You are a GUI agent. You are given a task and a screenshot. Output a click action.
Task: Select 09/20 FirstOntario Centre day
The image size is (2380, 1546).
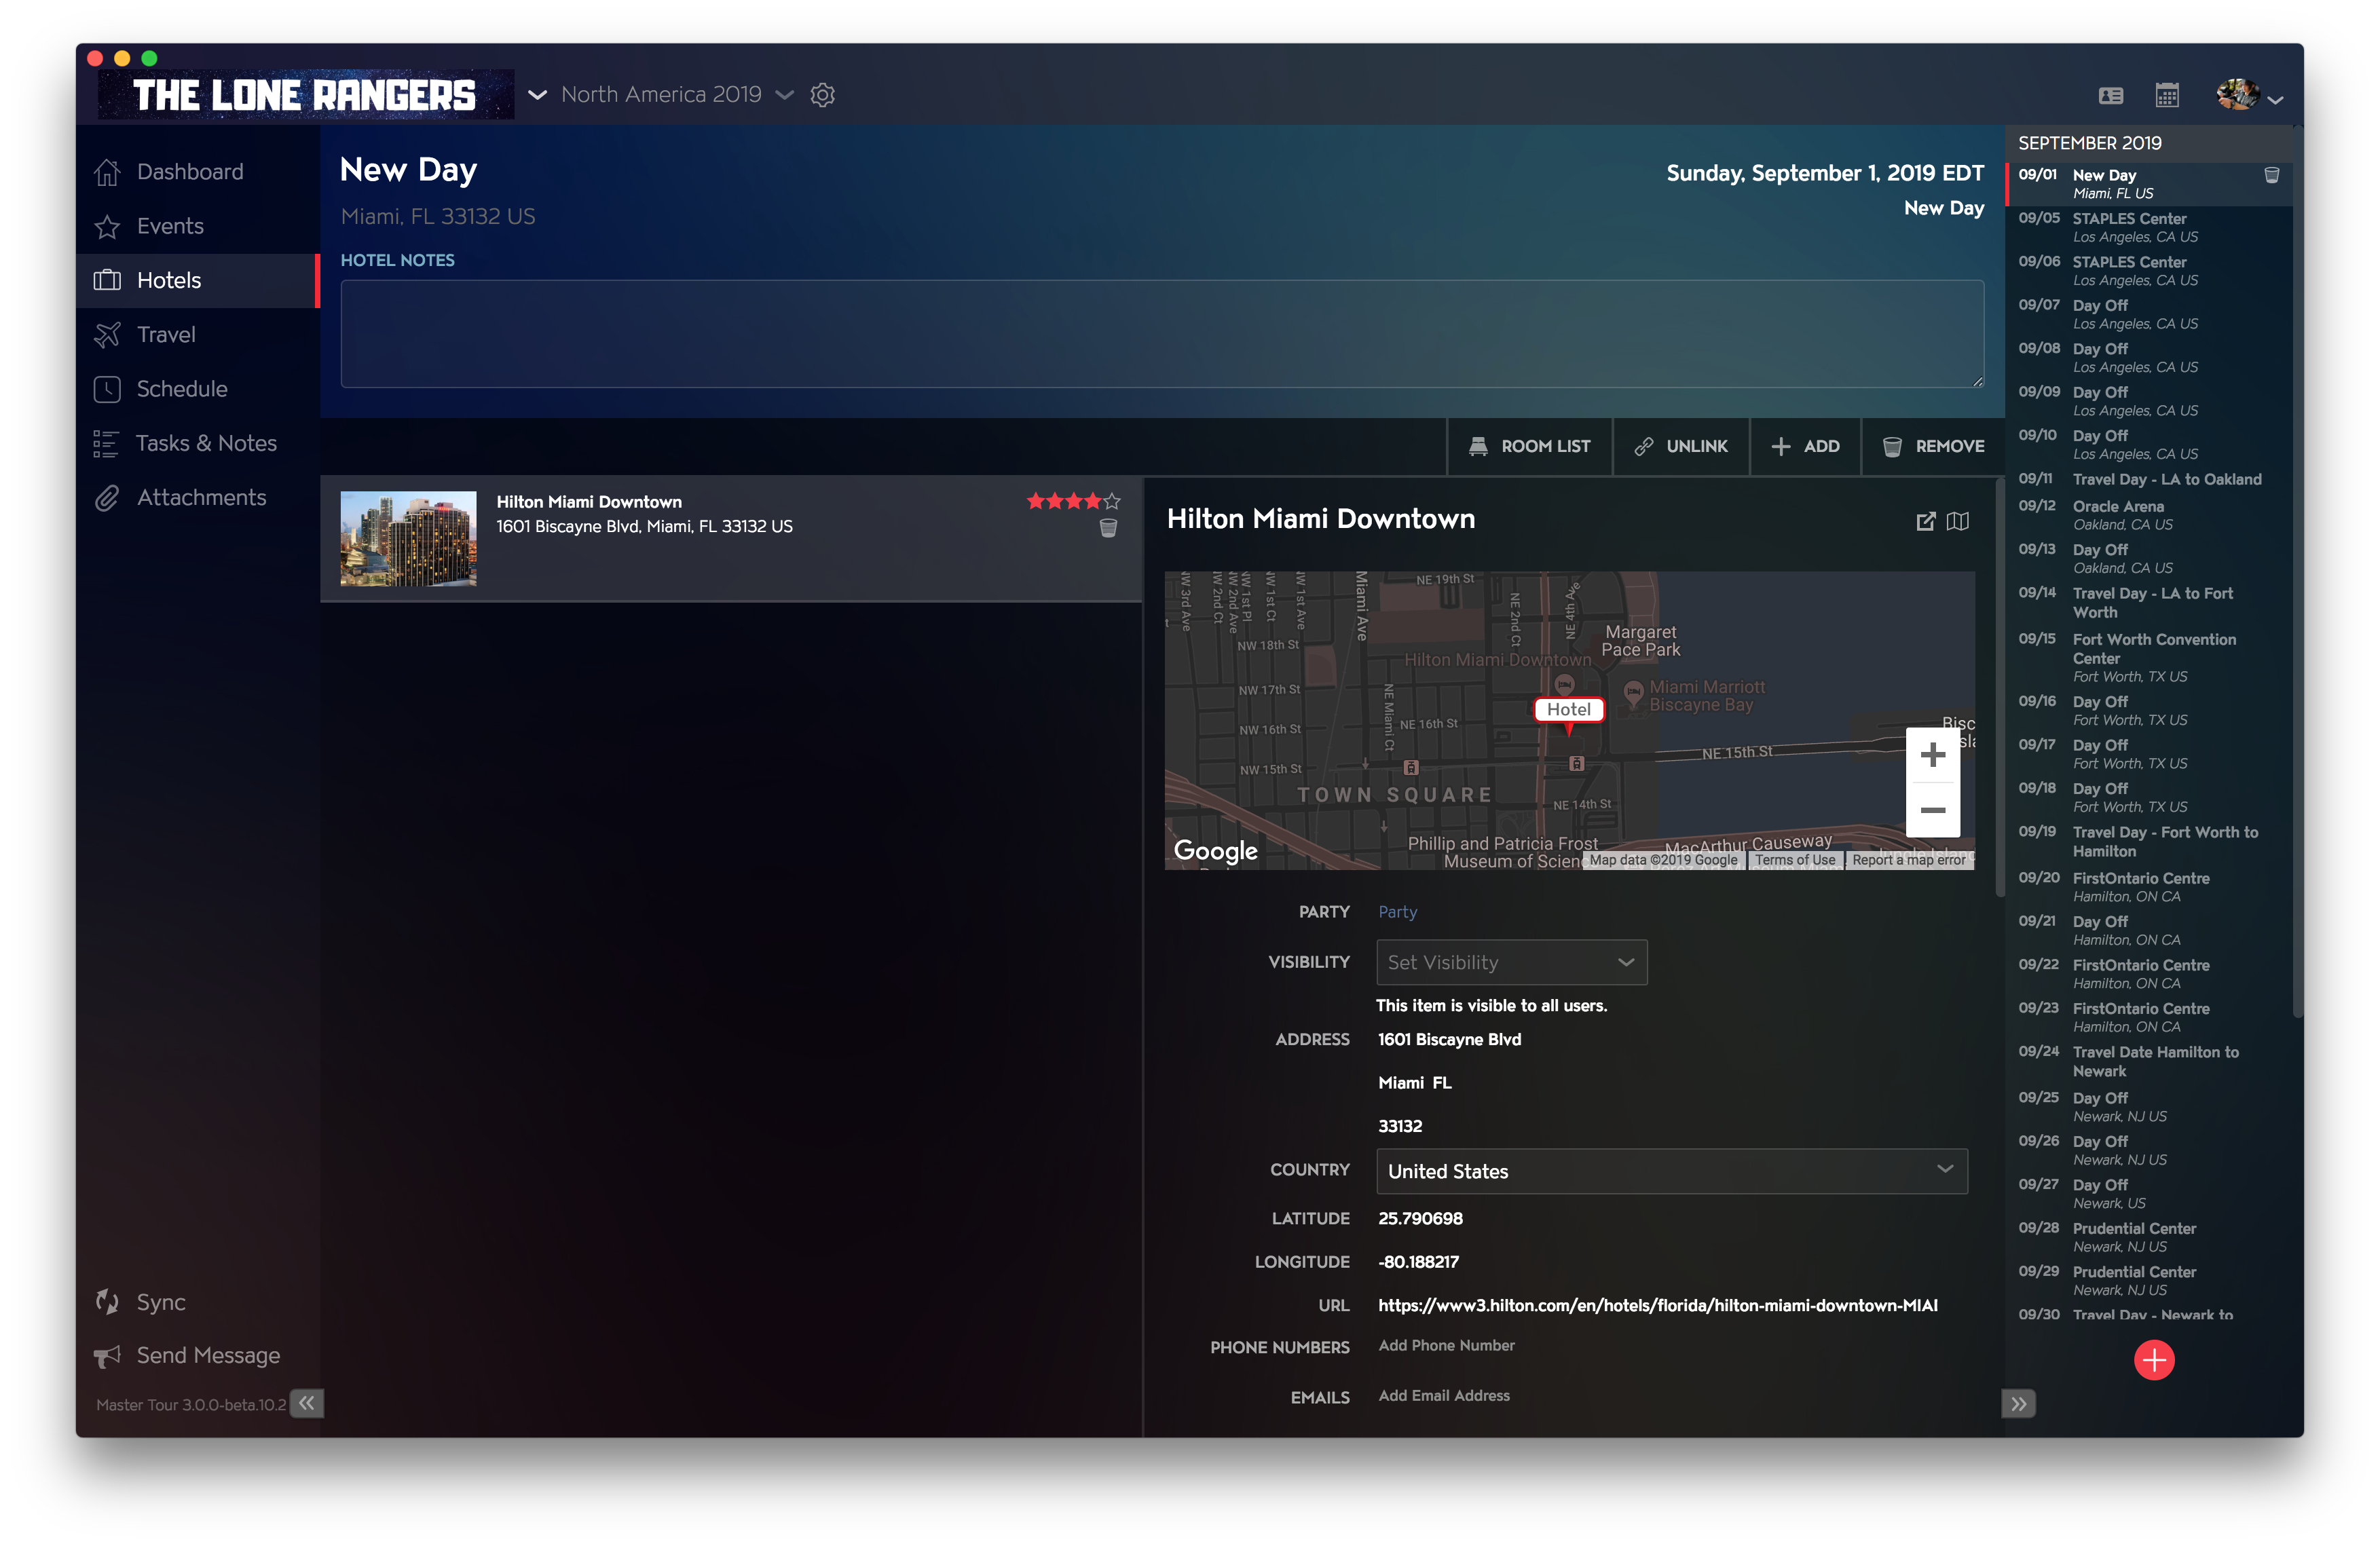2148,887
